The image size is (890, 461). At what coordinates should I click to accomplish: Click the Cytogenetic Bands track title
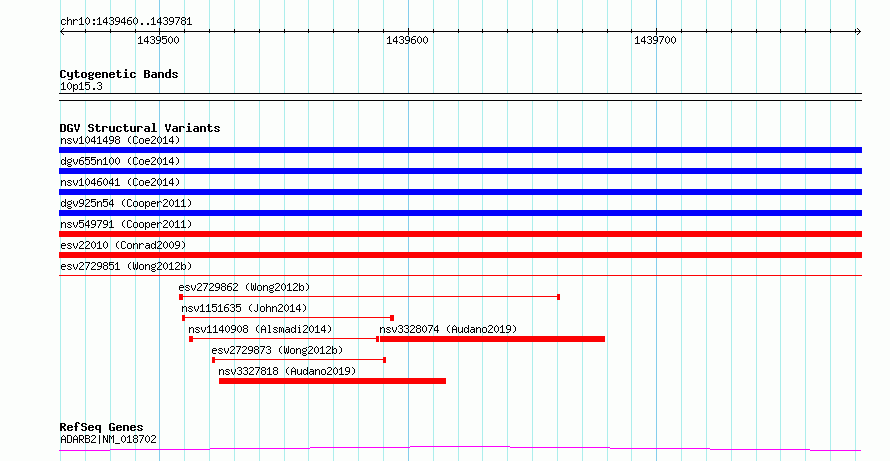click(119, 74)
